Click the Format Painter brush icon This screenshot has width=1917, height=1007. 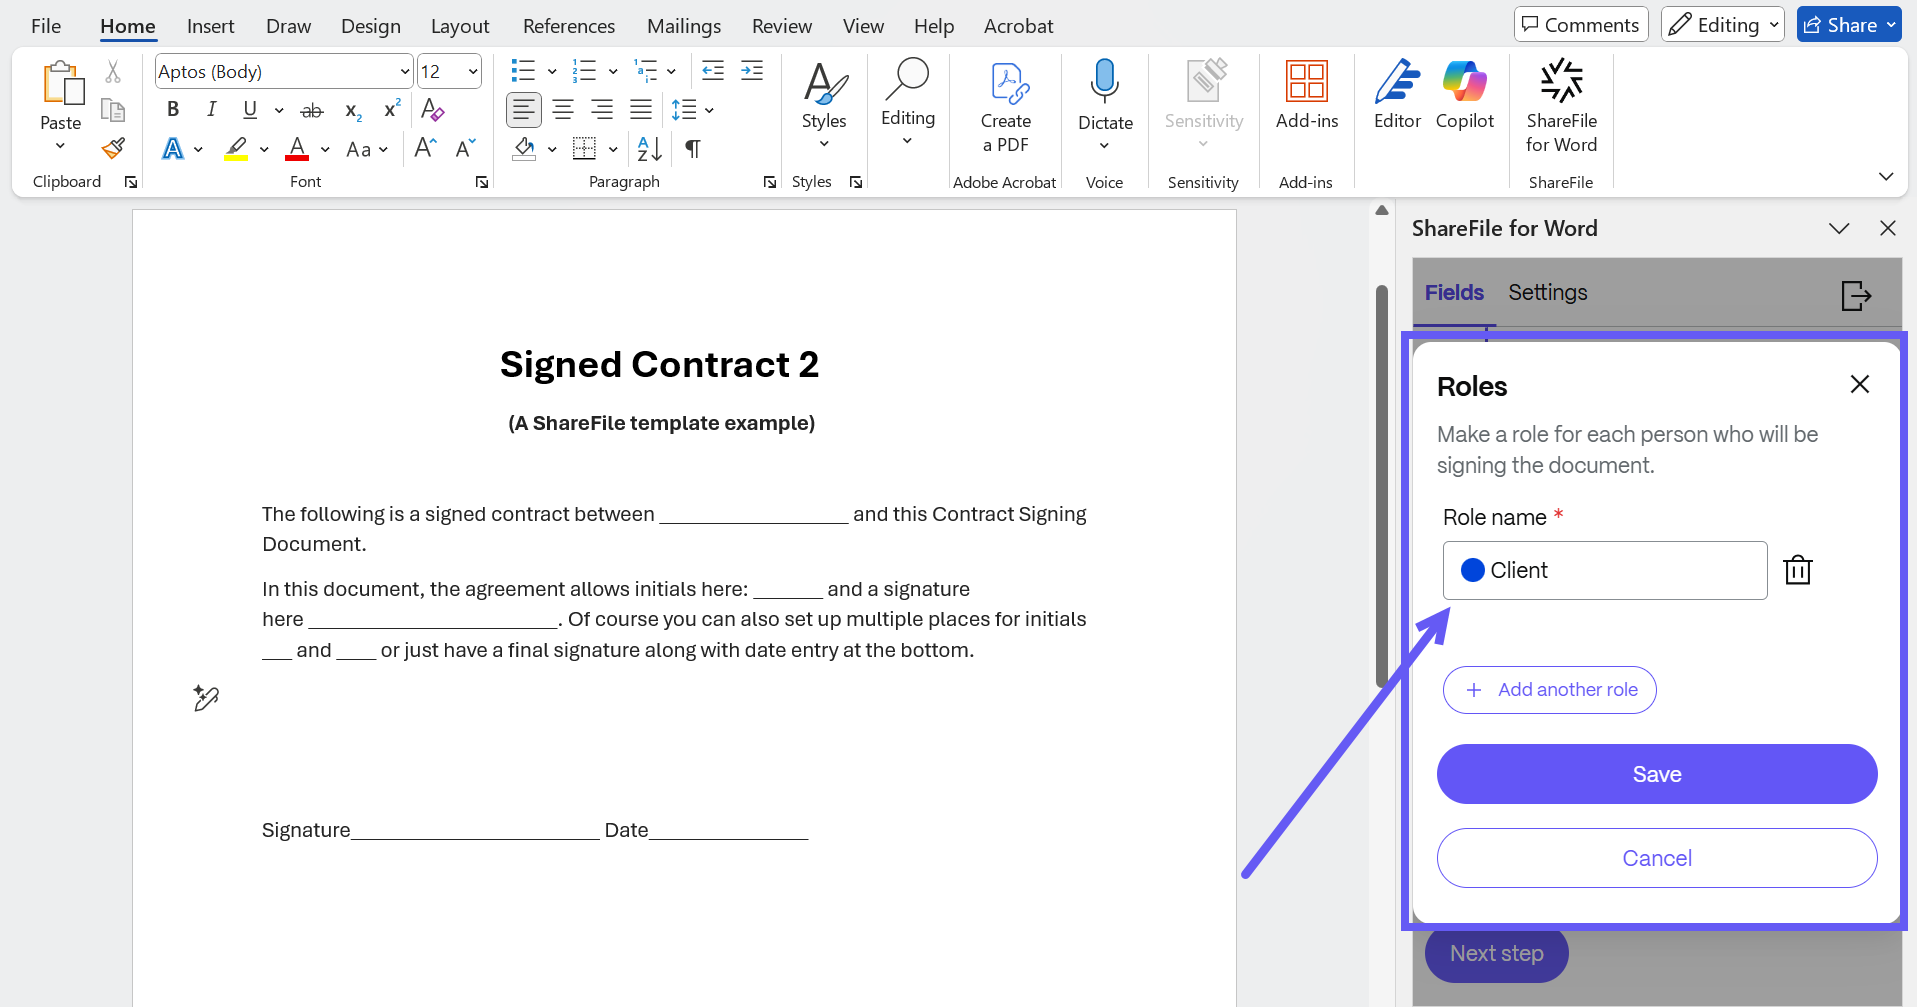click(x=113, y=149)
